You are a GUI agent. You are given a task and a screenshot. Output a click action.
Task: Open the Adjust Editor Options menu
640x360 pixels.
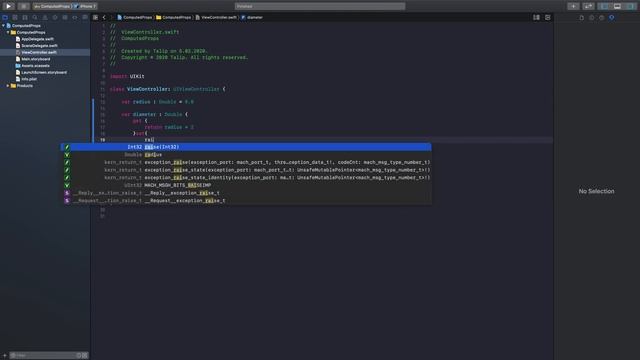pos(536,18)
